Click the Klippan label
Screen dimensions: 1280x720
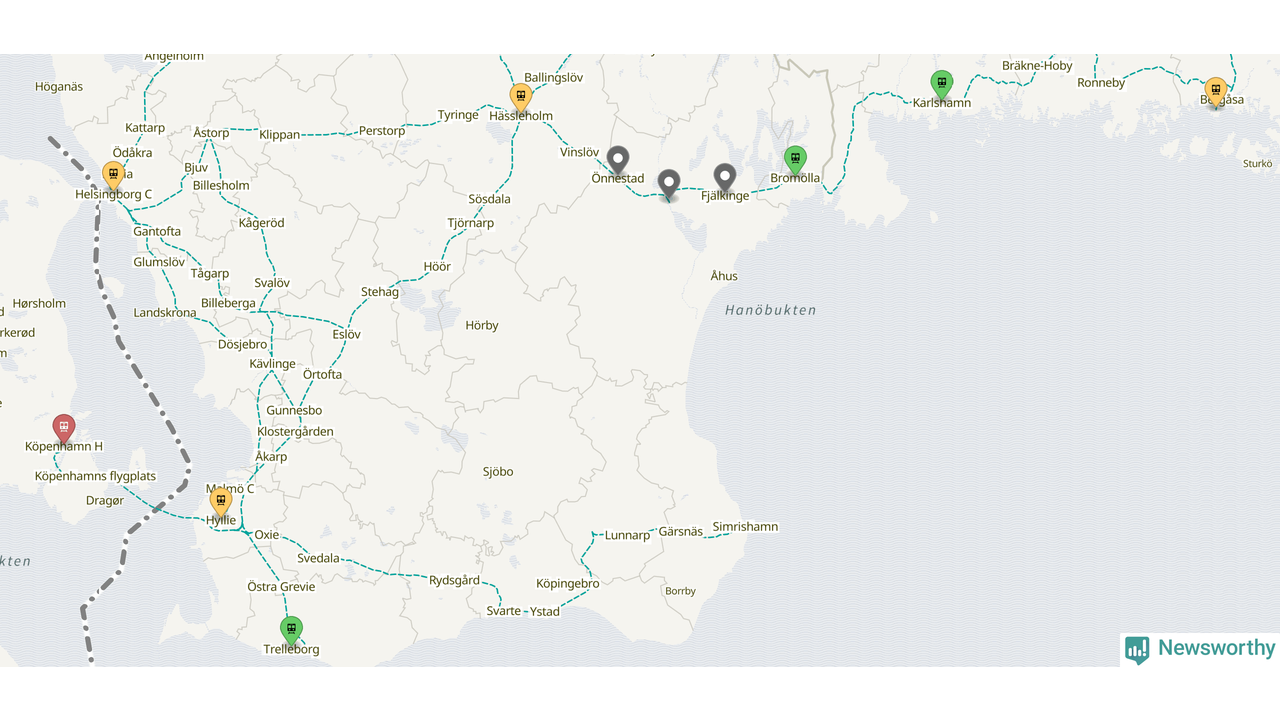pos(279,134)
